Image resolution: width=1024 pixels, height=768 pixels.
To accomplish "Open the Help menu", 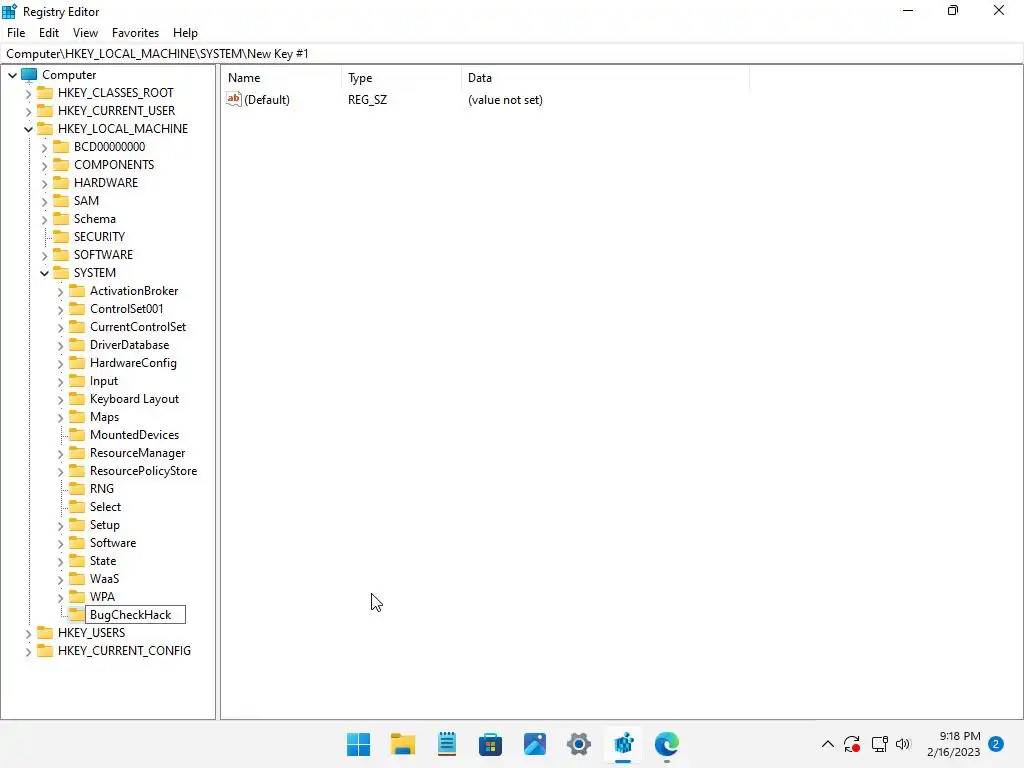I will click(185, 33).
